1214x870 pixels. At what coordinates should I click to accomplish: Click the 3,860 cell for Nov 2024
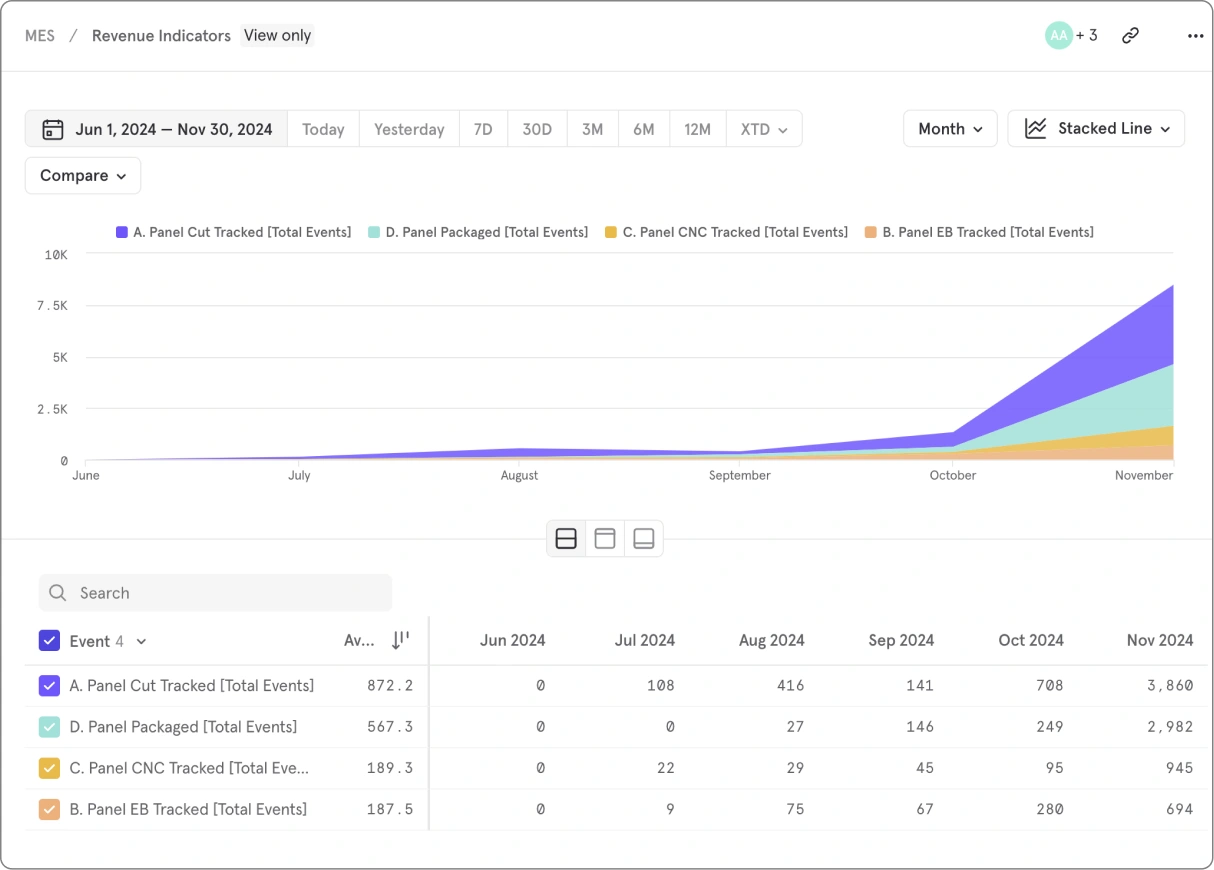tap(1171, 686)
